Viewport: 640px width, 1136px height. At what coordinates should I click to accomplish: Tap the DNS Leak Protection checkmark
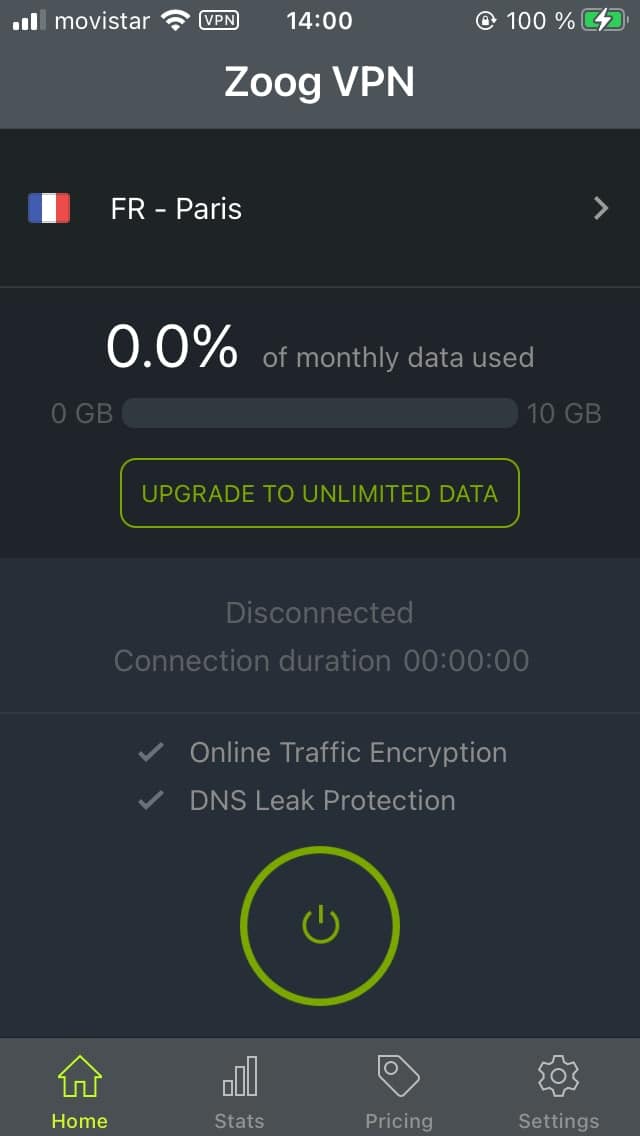150,801
